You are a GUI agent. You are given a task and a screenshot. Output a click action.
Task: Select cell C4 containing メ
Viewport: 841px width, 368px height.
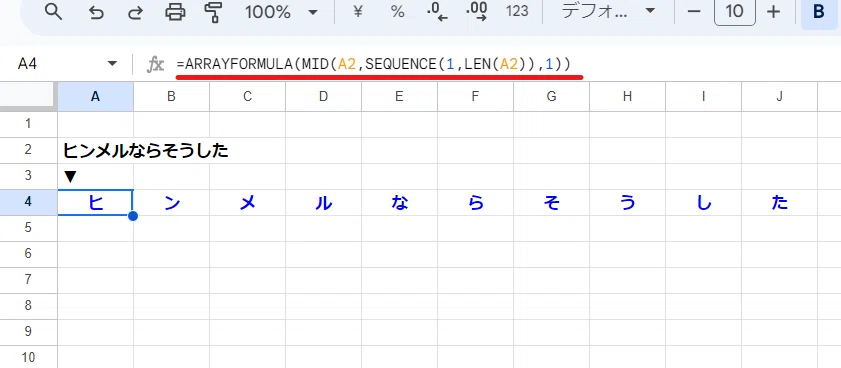pos(247,203)
